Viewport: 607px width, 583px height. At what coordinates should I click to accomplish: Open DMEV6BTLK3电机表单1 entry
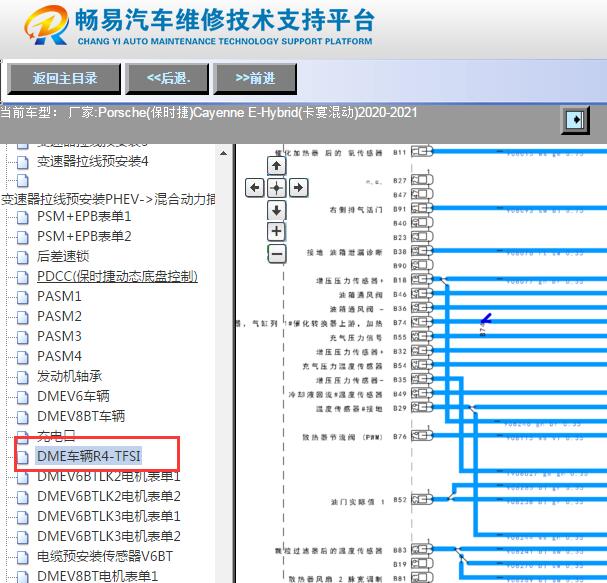pyautogui.click(x=108, y=516)
